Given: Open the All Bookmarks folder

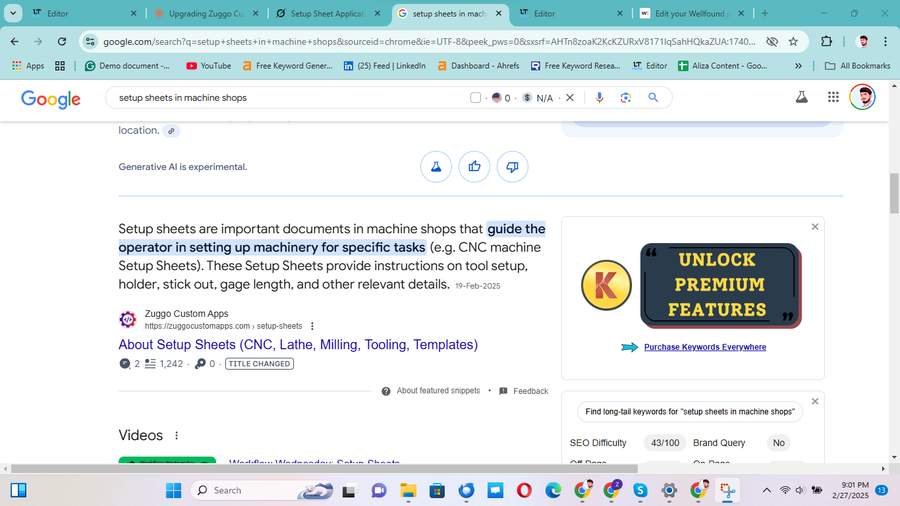Looking at the screenshot, I should [x=857, y=66].
